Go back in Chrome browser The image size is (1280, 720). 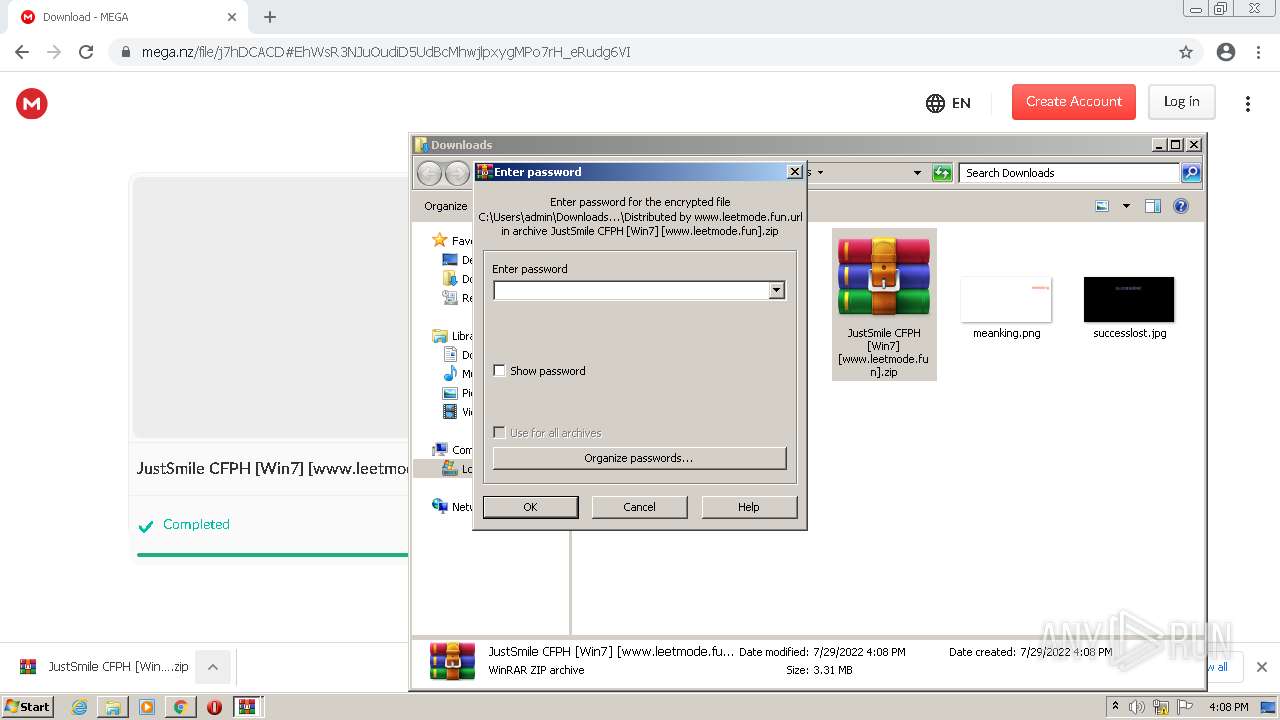[x=22, y=52]
